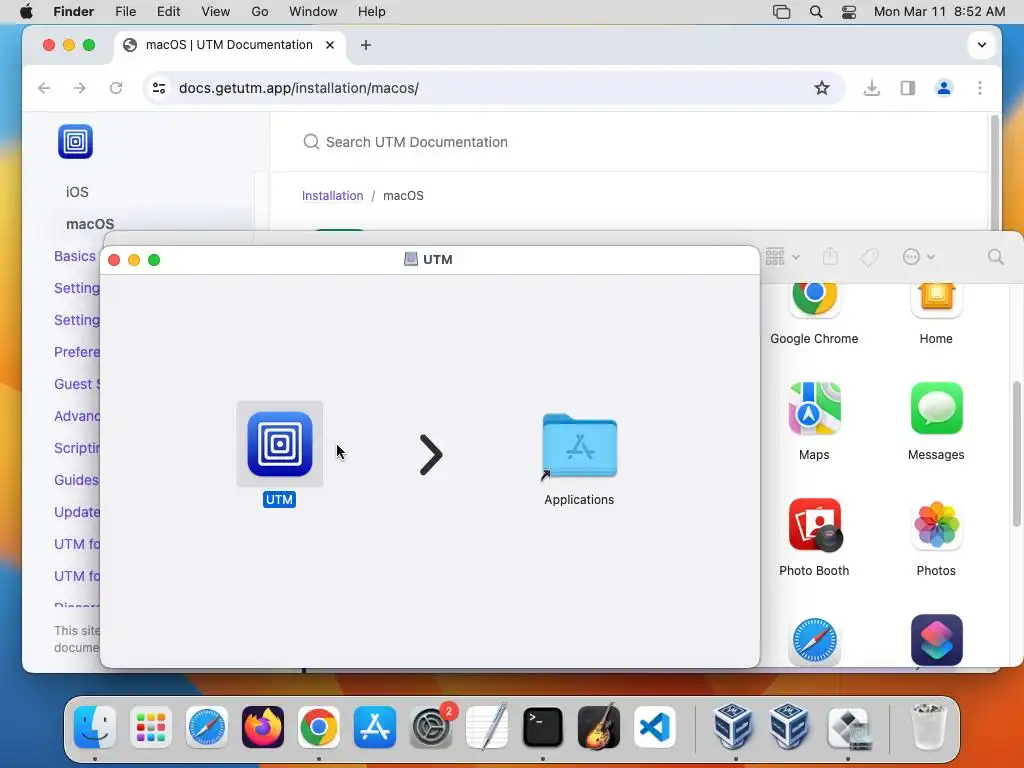Click the address bar URL
The image size is (1024, 768).
298,88
